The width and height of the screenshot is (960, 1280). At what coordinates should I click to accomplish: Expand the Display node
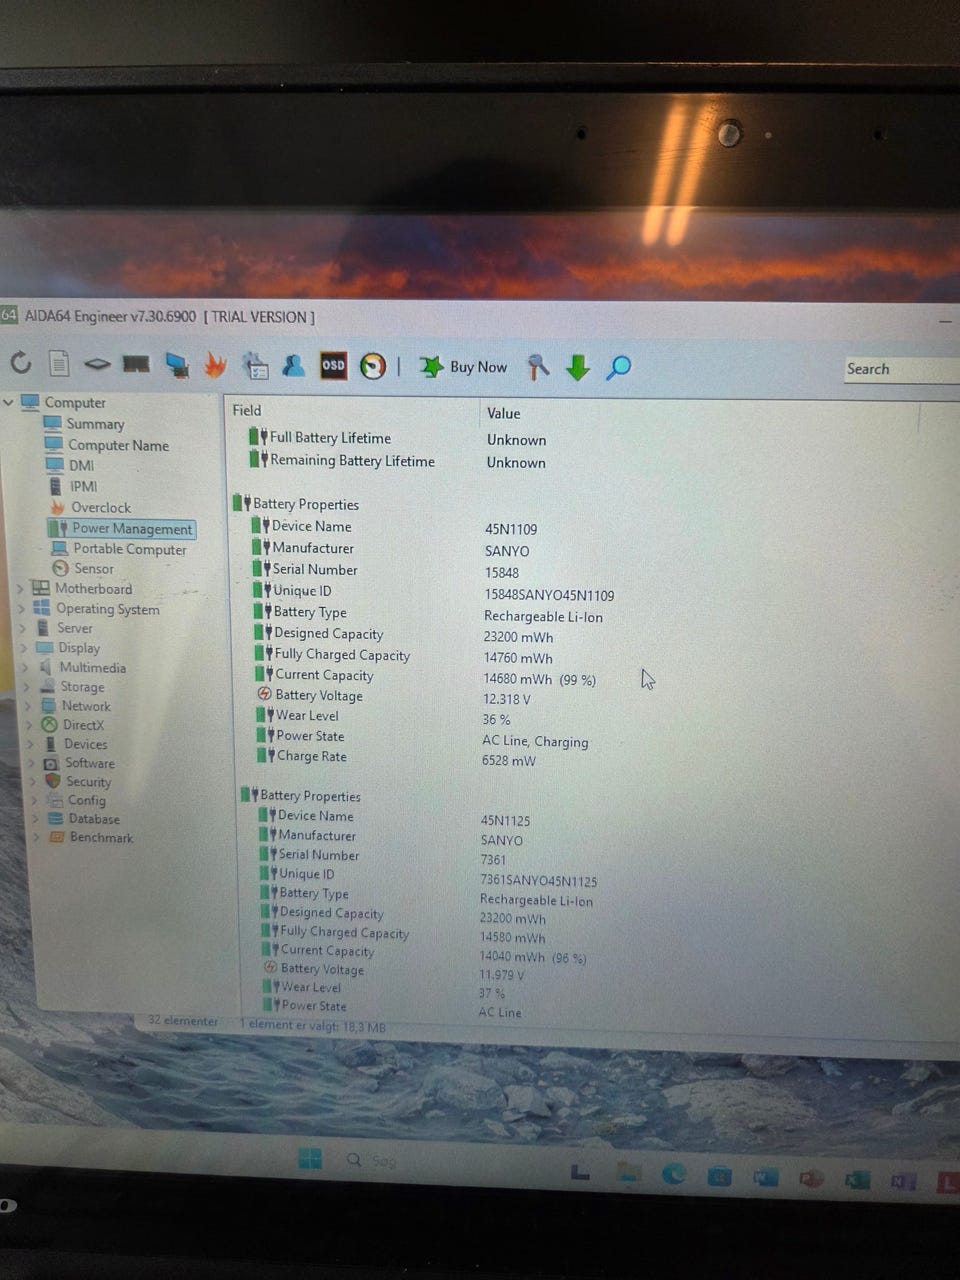pyautogui.click(x=23, y=648)
